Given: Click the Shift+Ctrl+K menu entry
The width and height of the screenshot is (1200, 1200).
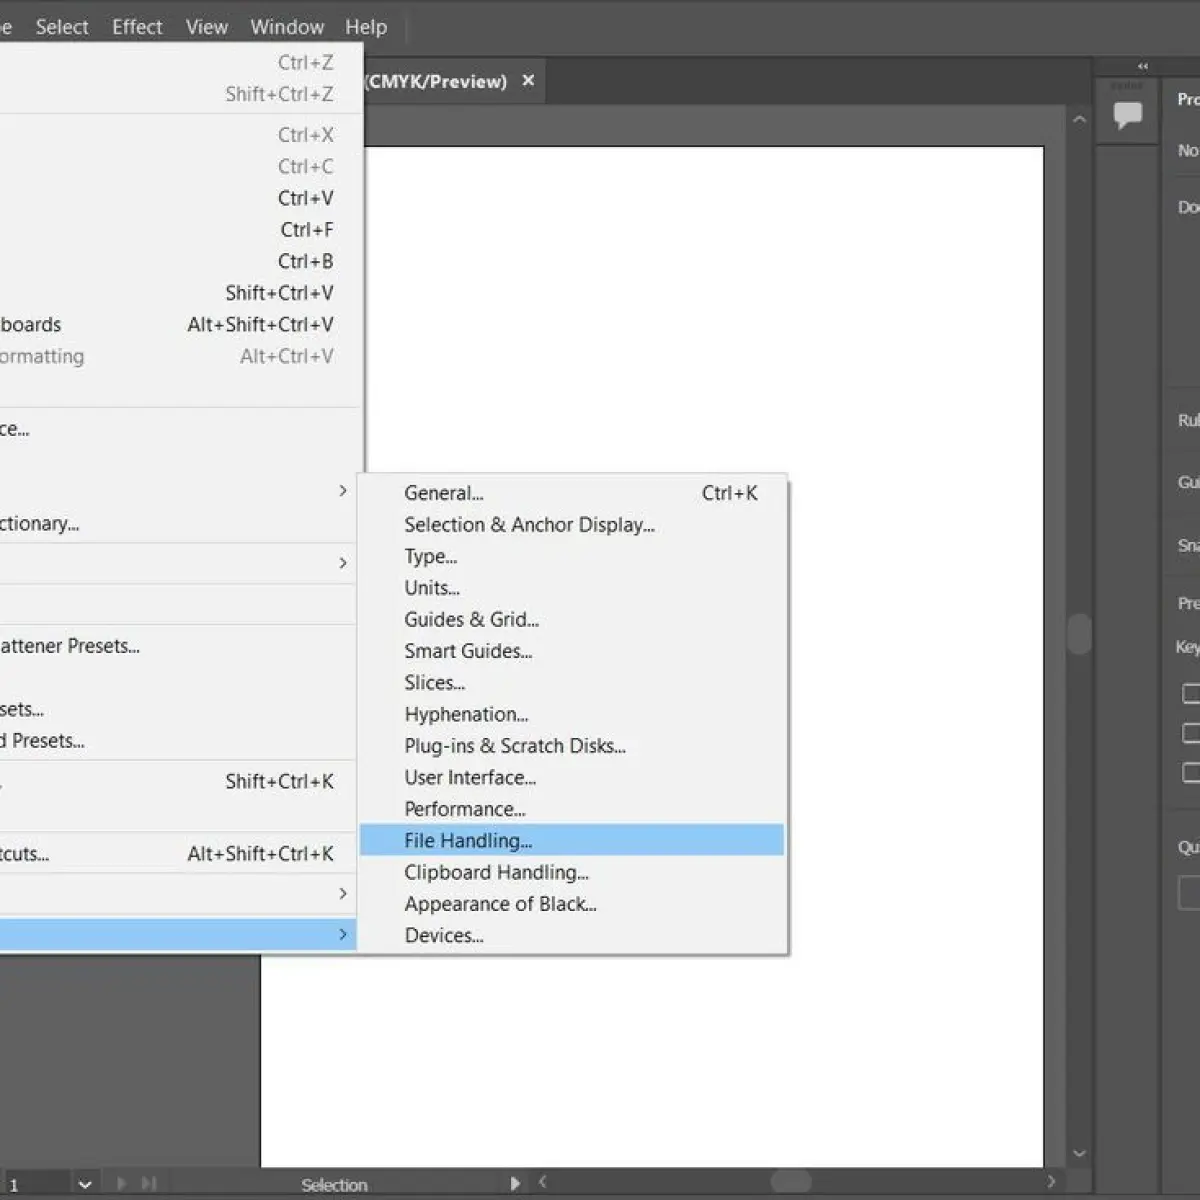Looking at the screenshot, I should pyautogui.click(x=178, y=782).
